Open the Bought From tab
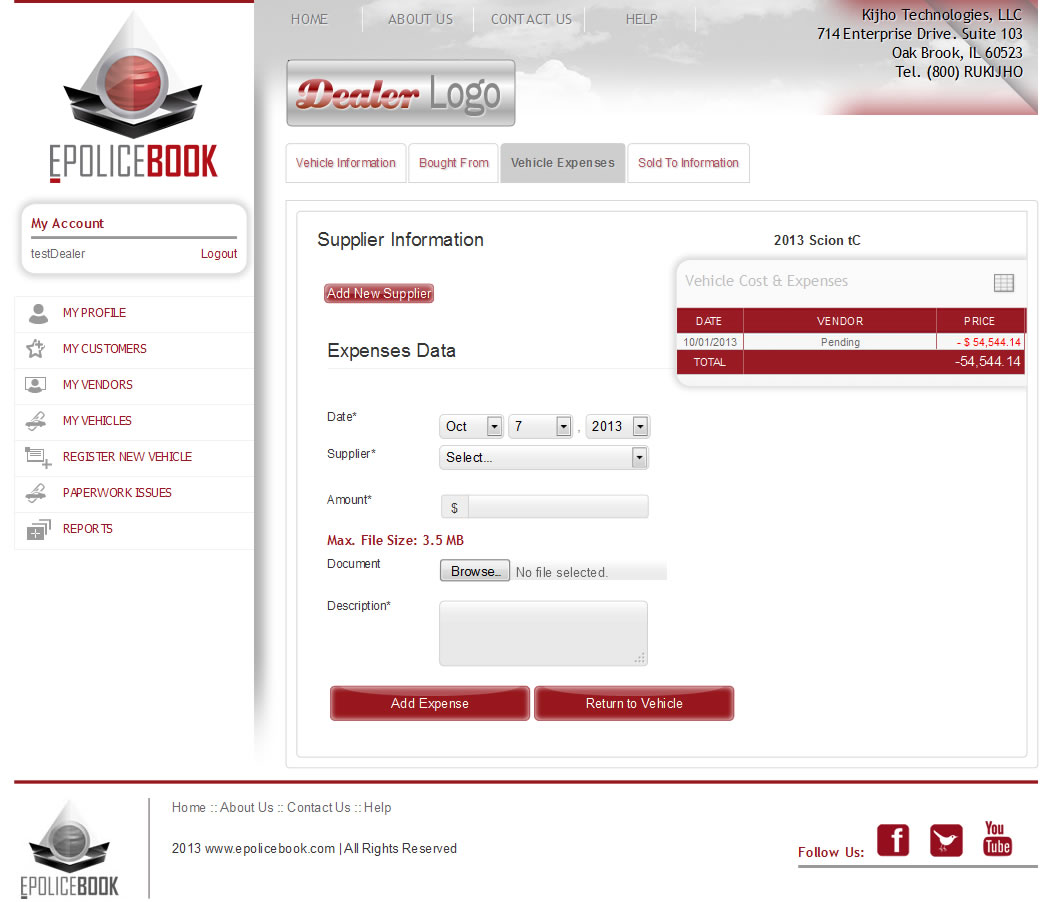Viewport: 1053px width, 902px height. click(454, 163)
